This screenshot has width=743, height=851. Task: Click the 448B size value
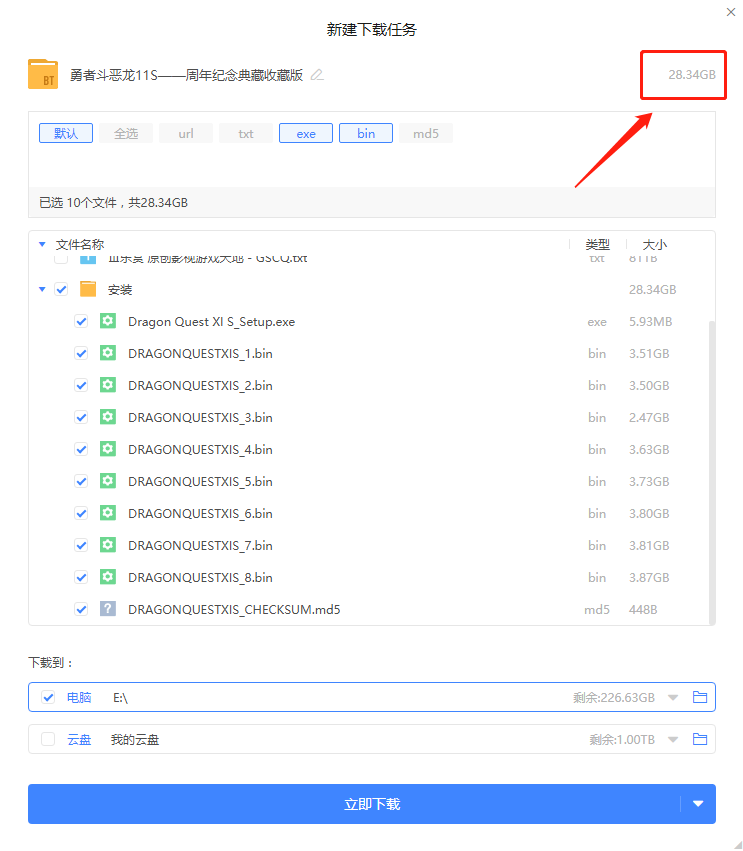point(643,609)
